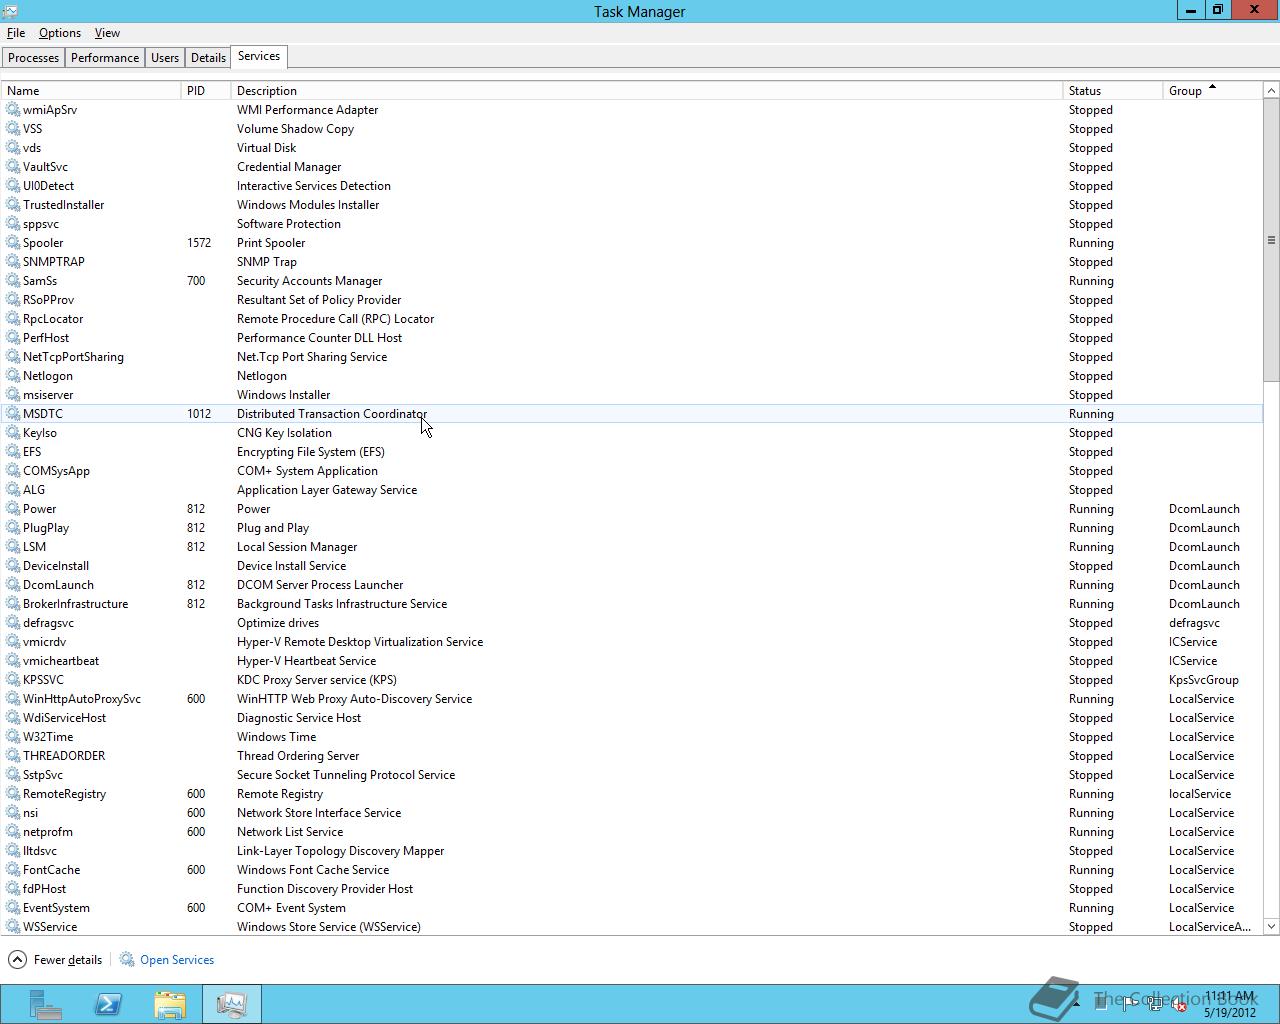Click the 'Encrypting File System (EFS)' description
This screenshot has height=1024, width=1280.
point(311,452)
